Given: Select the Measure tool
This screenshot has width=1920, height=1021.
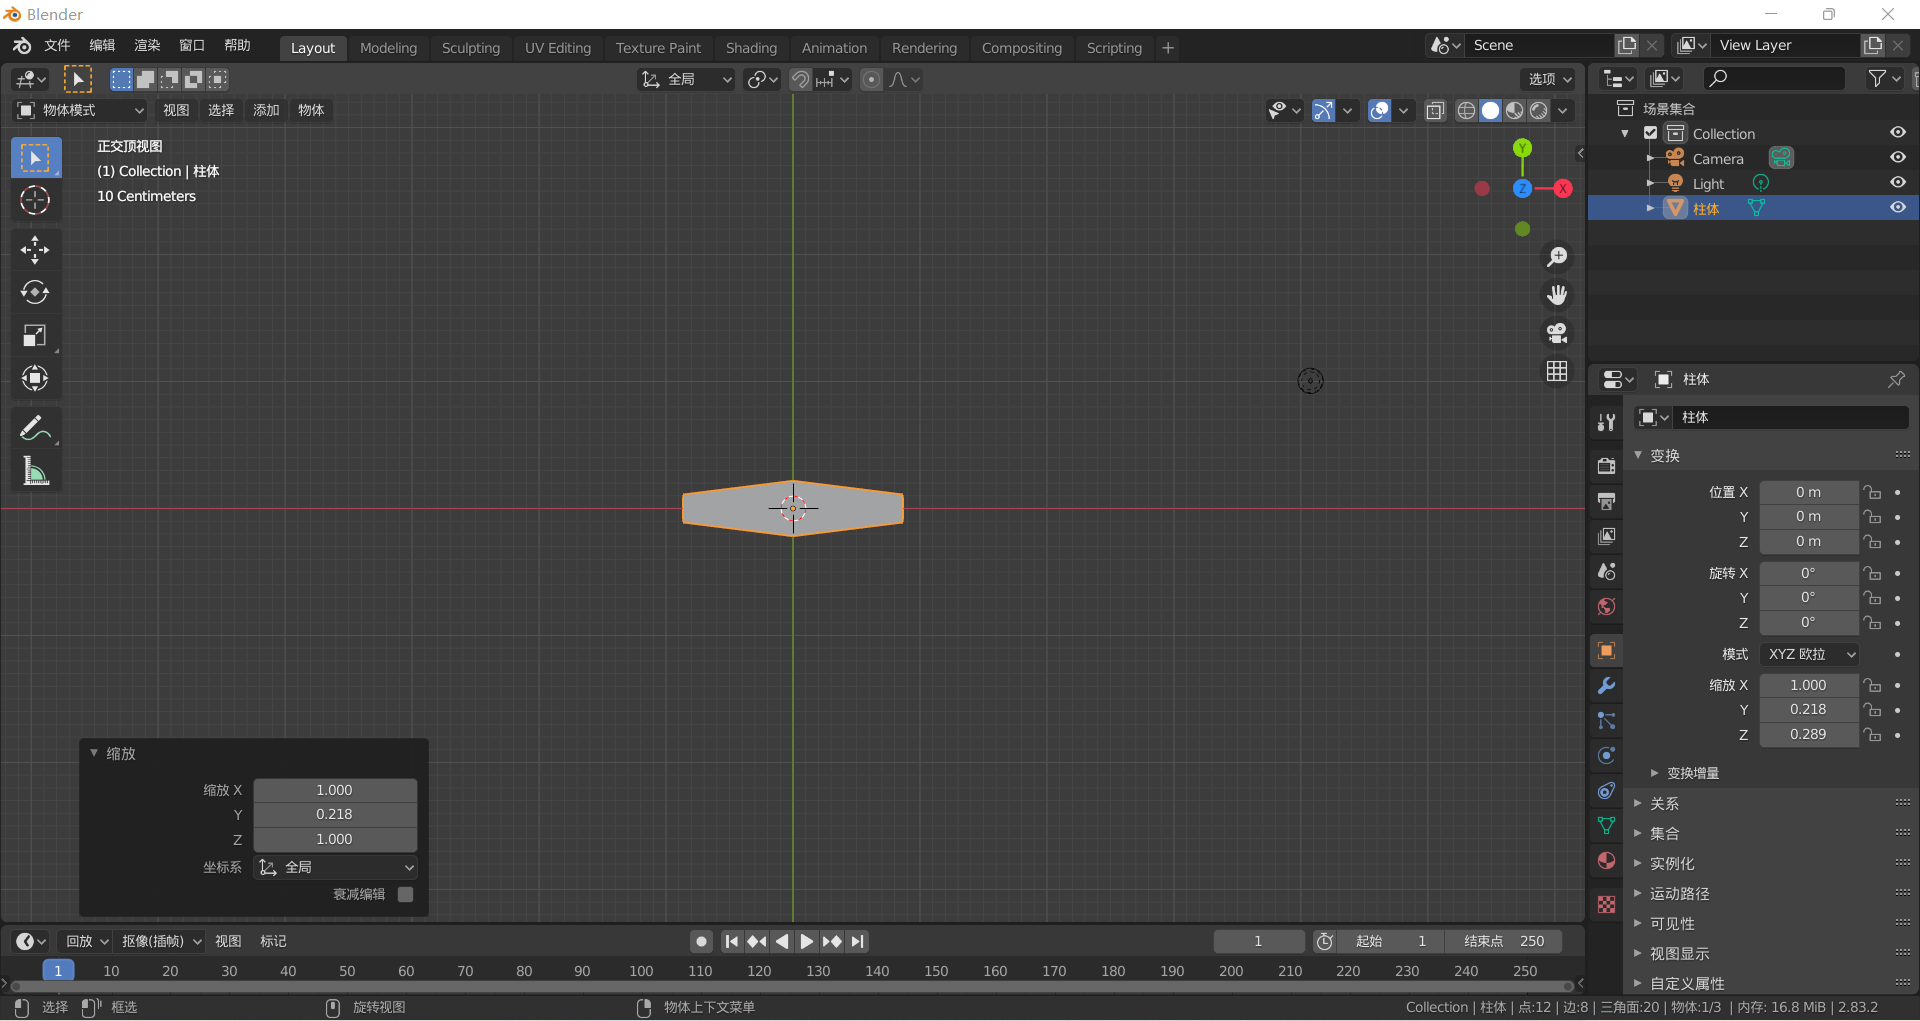Looking at the screenshot, I should [x=35, y=471].
